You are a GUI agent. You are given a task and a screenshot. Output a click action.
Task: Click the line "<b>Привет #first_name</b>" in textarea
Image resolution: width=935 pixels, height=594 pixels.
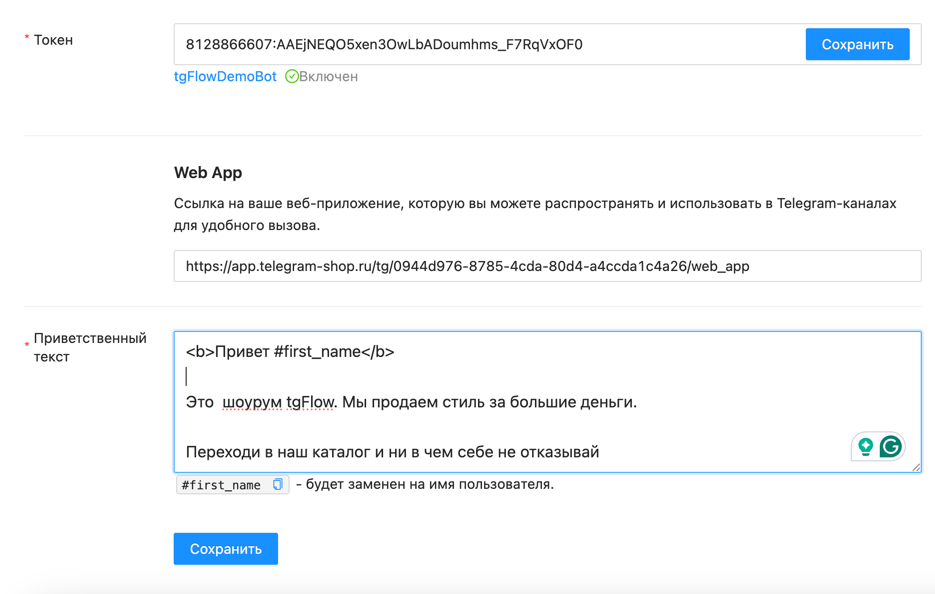(290, 351)
